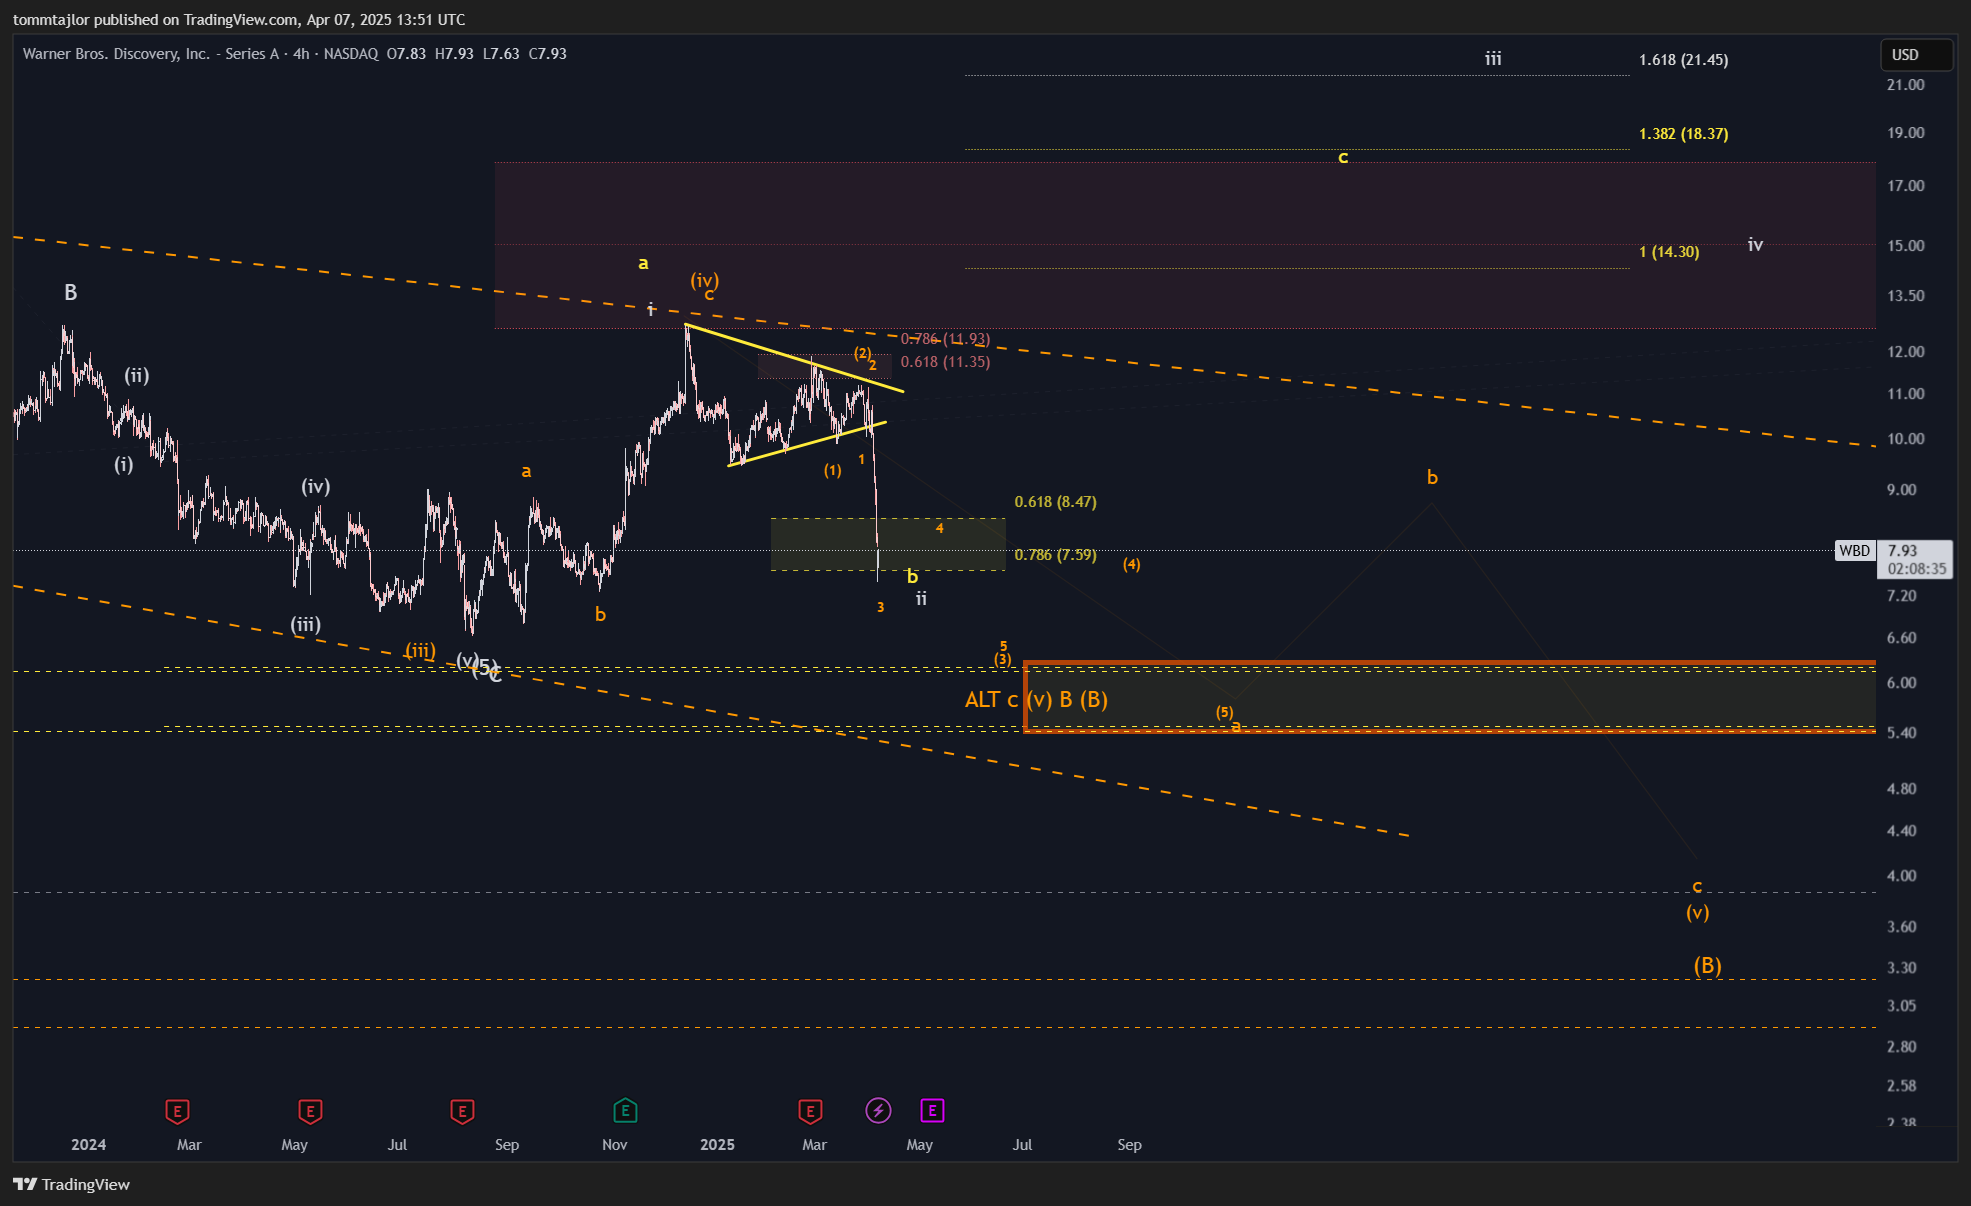Select the low value L7.63
Viewport: 1971px width, 1206px height.
point(501,54)
